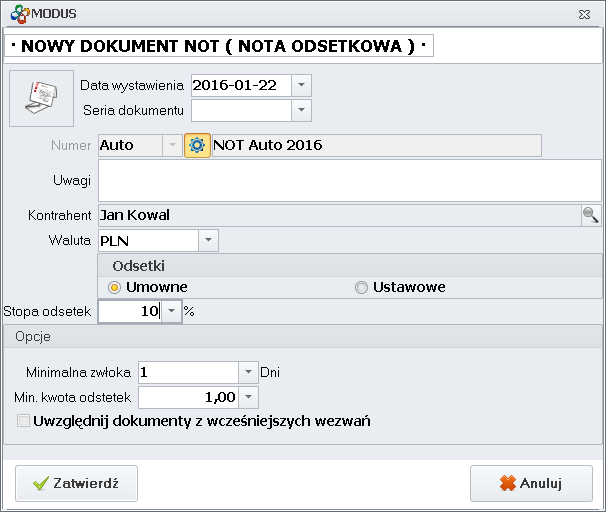
Task: Confirm with Zatwierdź button
Action: [77, 483]
